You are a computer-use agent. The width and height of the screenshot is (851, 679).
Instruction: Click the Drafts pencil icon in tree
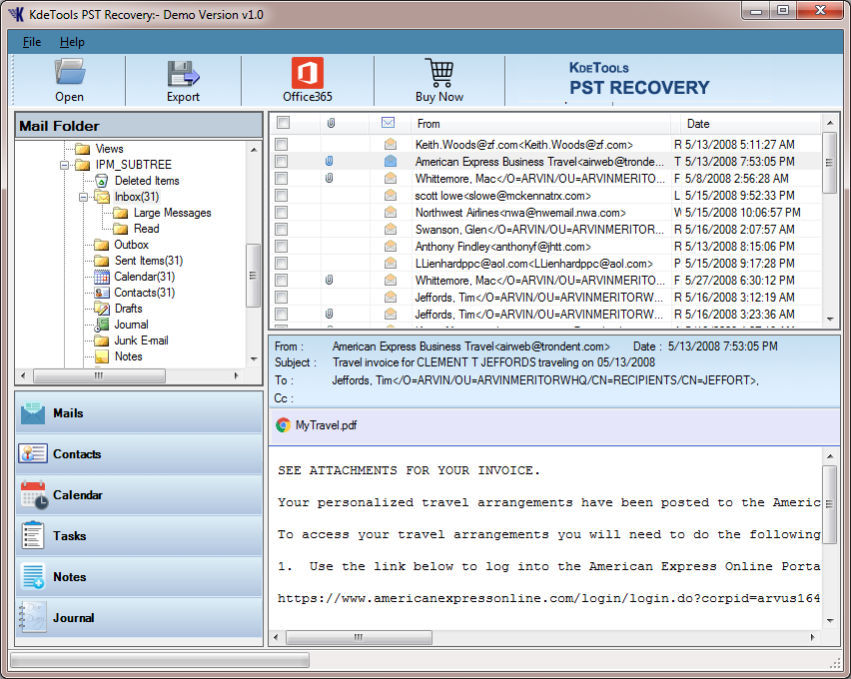pyautogui.click(x=101, y=308)
